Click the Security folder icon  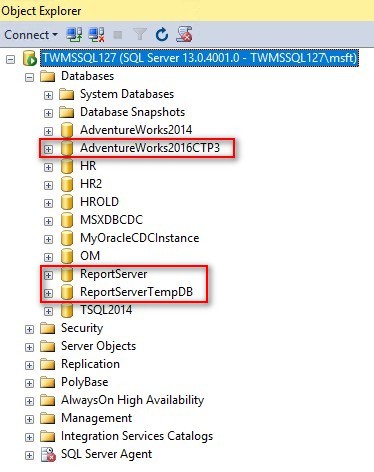tap(47, 328)
